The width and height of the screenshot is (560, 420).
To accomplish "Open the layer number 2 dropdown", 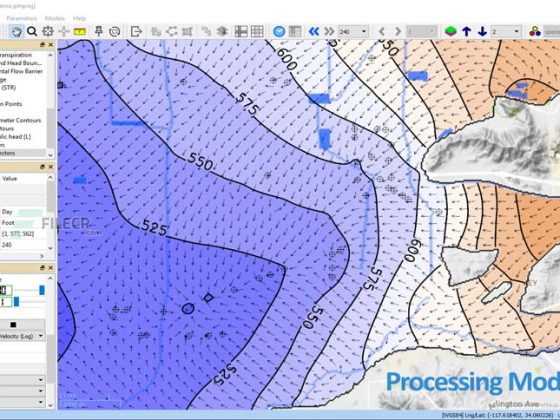I will (x=506, y=32).
